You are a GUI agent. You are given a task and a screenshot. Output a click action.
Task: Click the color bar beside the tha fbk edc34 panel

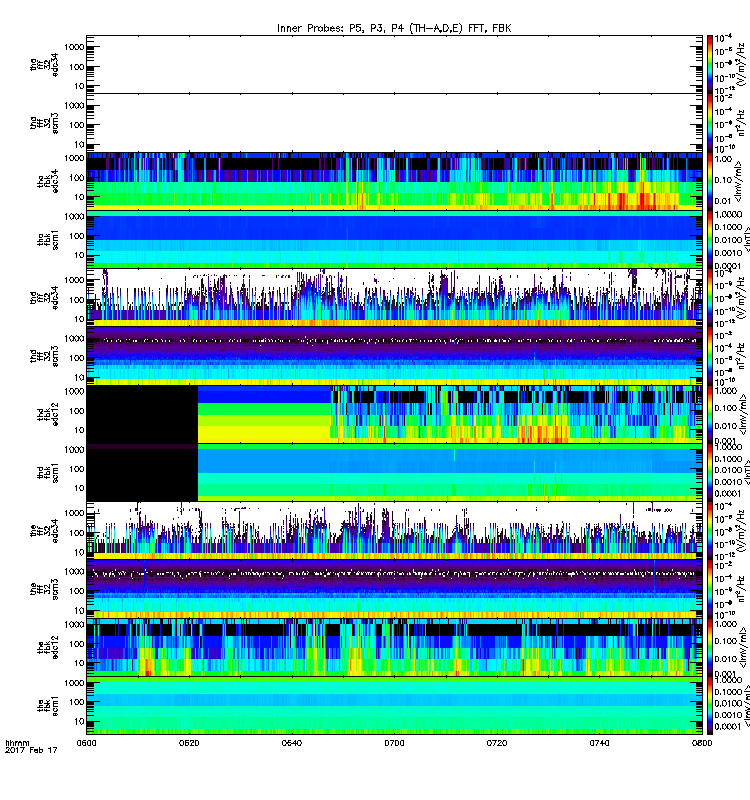(x=710, y=181)
